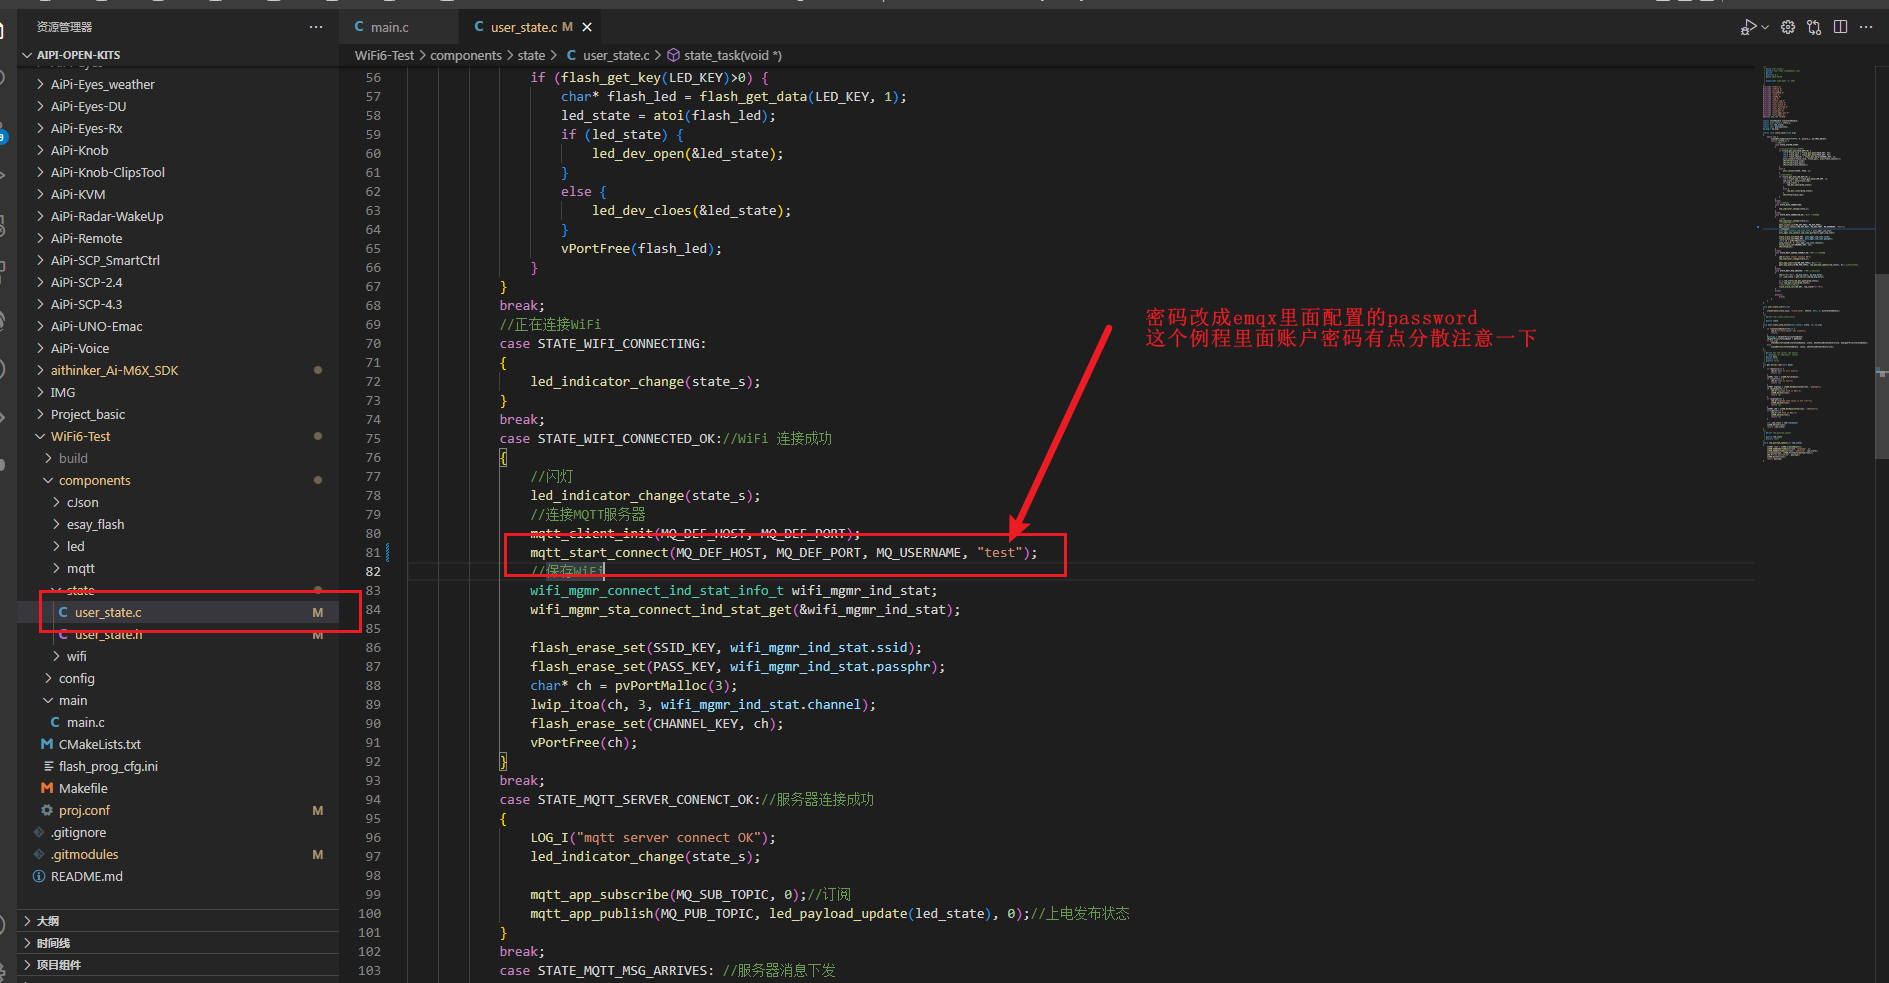Select the AiPi-Voice folder
Screen dimensions: 1889x983
[x=180, y=348]
